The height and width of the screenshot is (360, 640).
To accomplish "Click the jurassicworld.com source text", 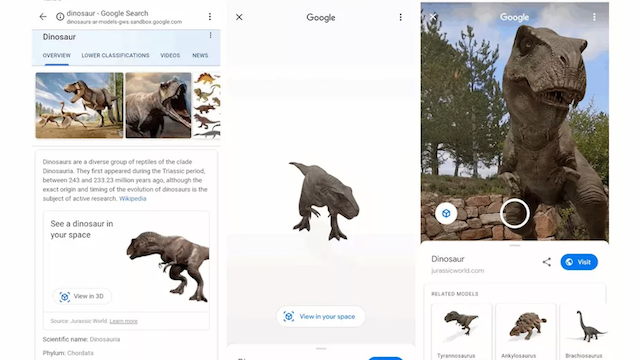I will tap(458, 271).
